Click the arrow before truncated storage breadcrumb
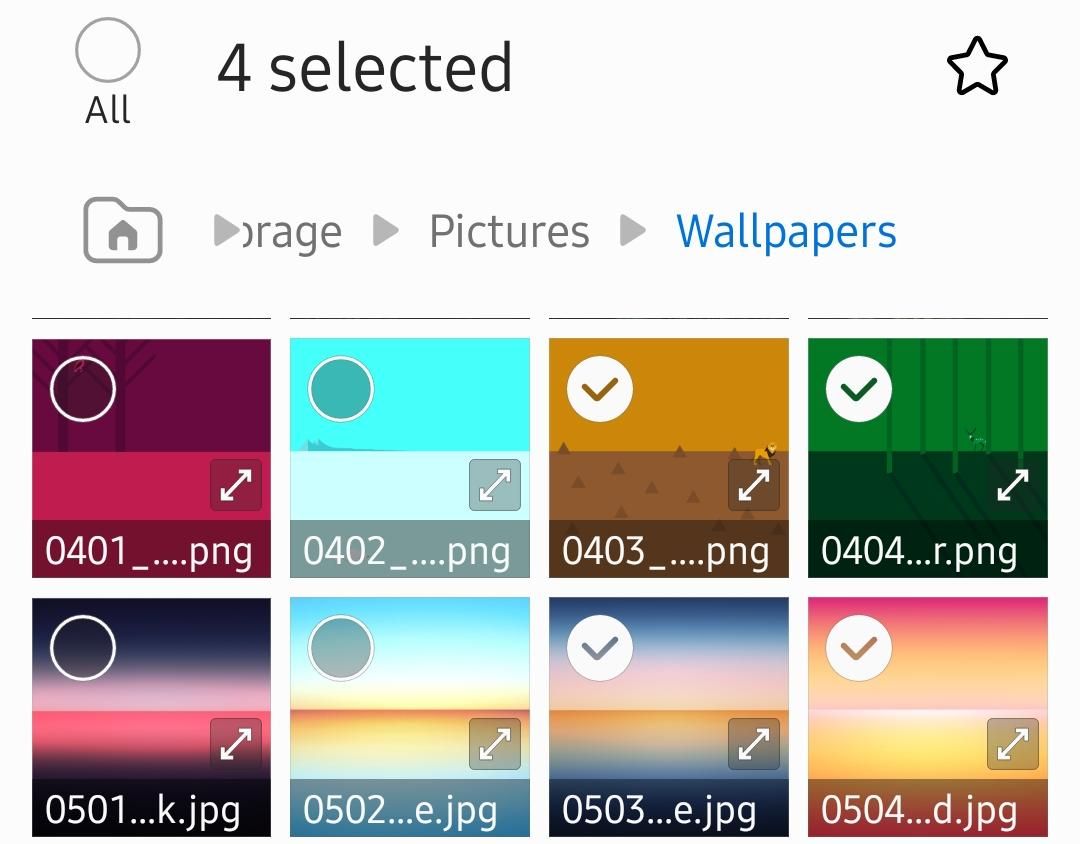Image resolution: width=1080 pixels, height=844 pixels. pos(223,231)
